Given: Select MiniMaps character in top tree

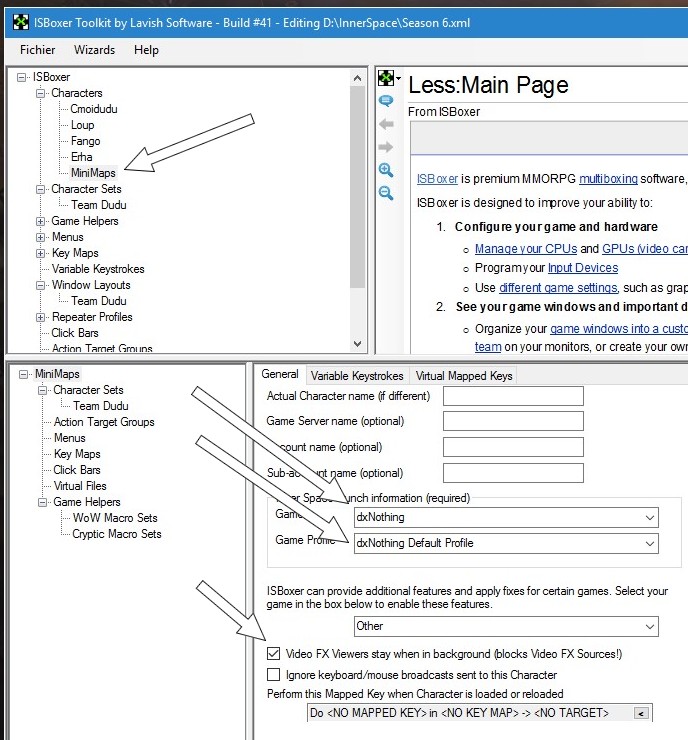Looking at the screenshot, I should point(93,173).
